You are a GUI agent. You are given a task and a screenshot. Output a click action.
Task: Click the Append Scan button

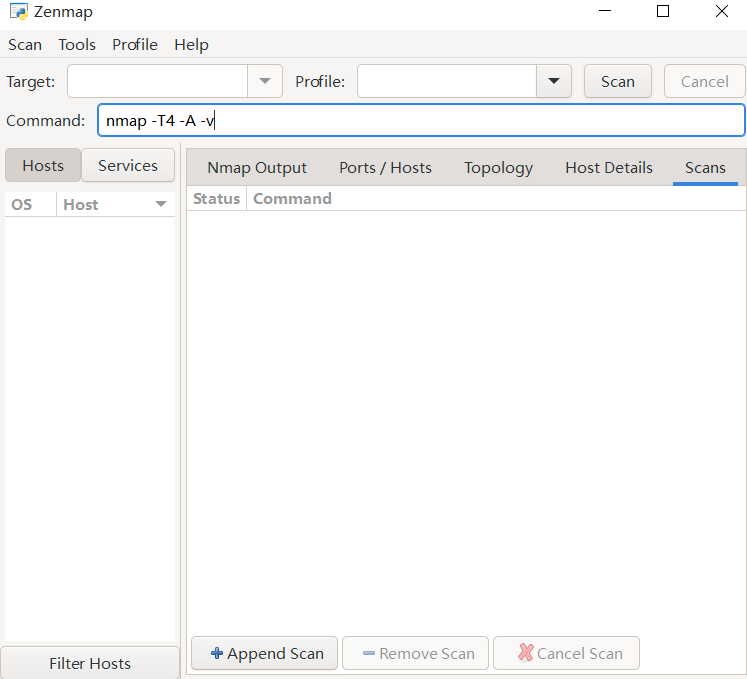pos(264,653)
